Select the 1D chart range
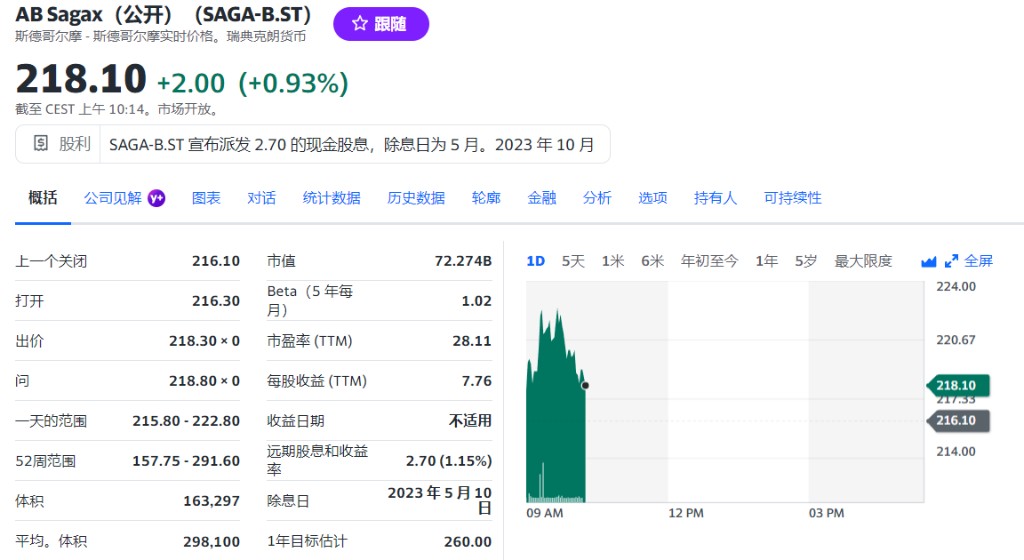This screenshot has height=560, width=1024. click(535, 261)
